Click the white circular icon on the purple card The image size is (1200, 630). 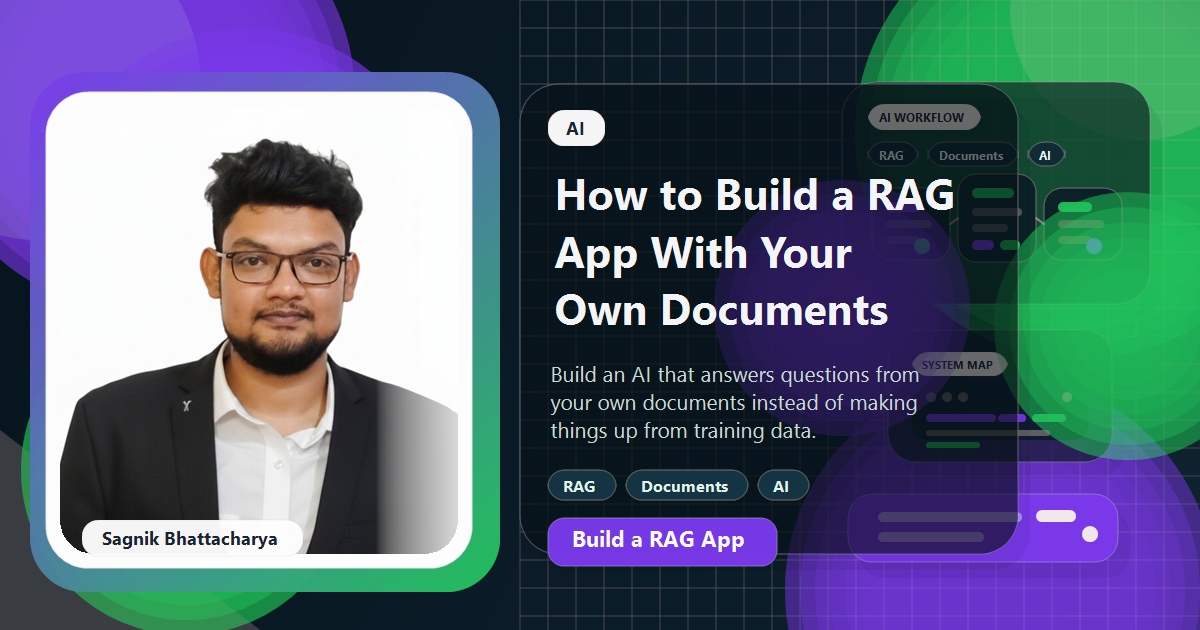point(1089,534)
